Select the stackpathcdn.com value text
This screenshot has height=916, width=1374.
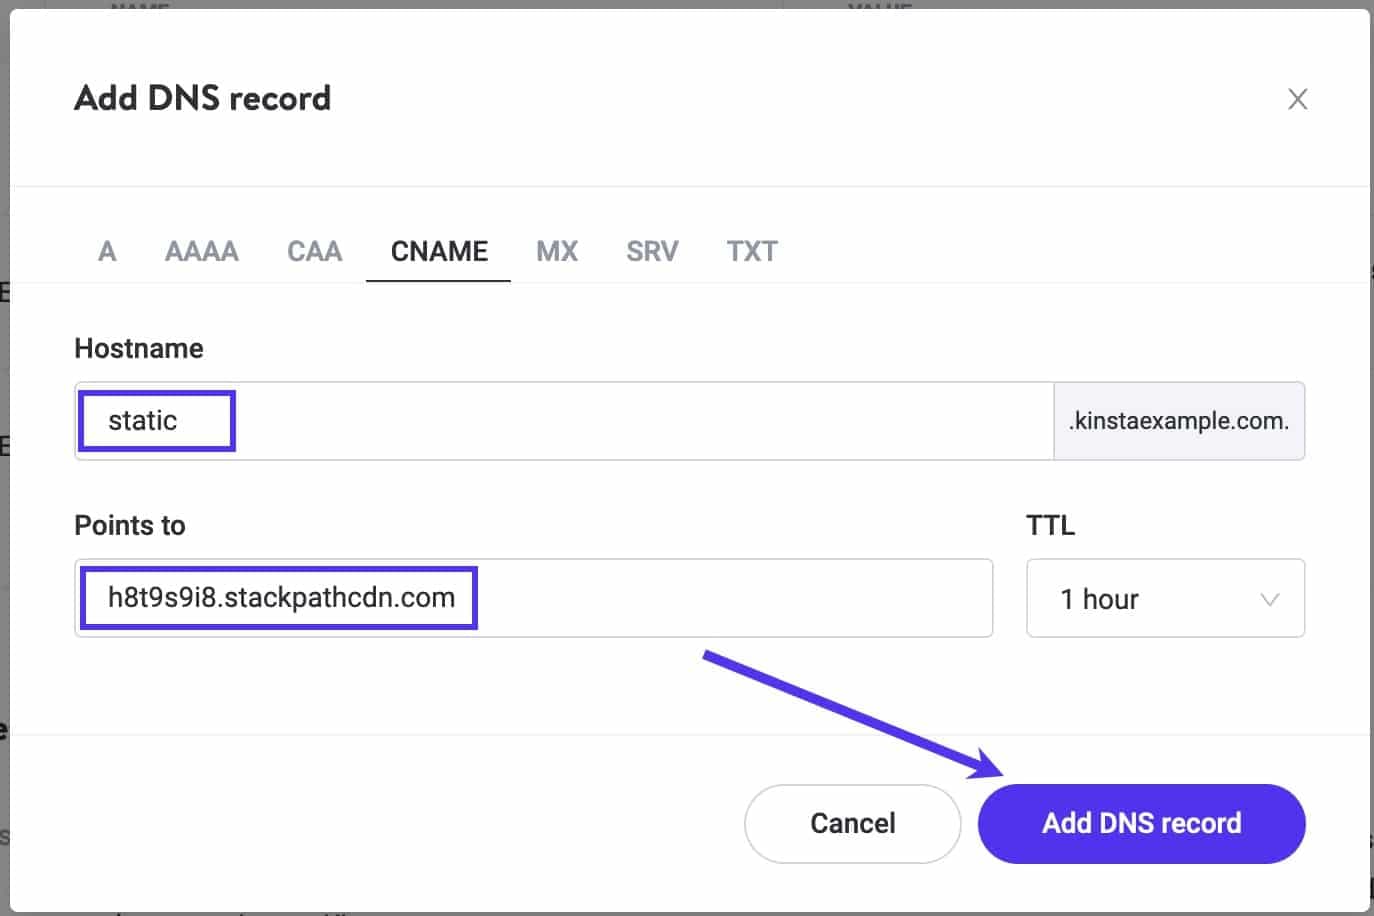pos(280,597)
